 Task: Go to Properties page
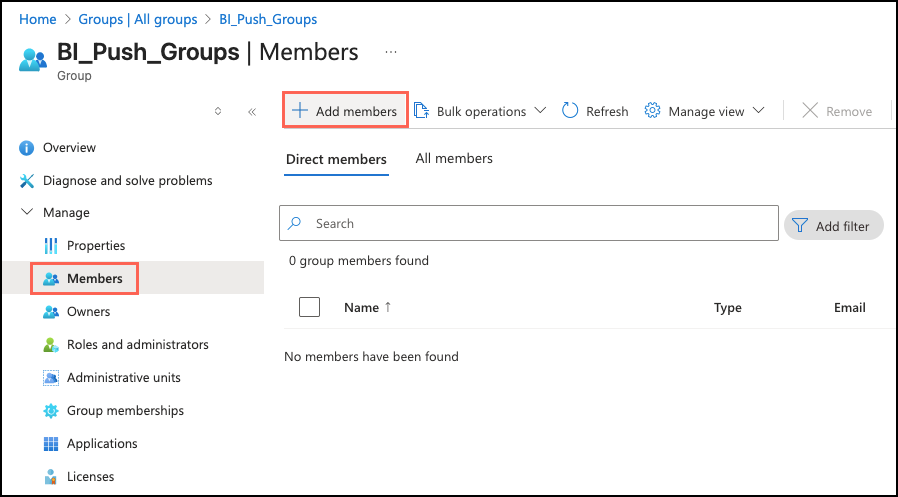96,246
